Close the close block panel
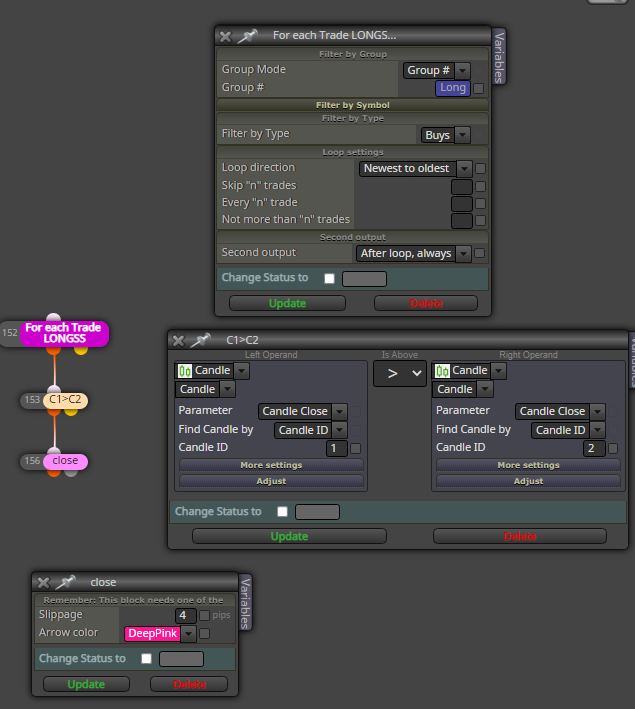The width and height of the screenshot is (635, 709). 43,583
